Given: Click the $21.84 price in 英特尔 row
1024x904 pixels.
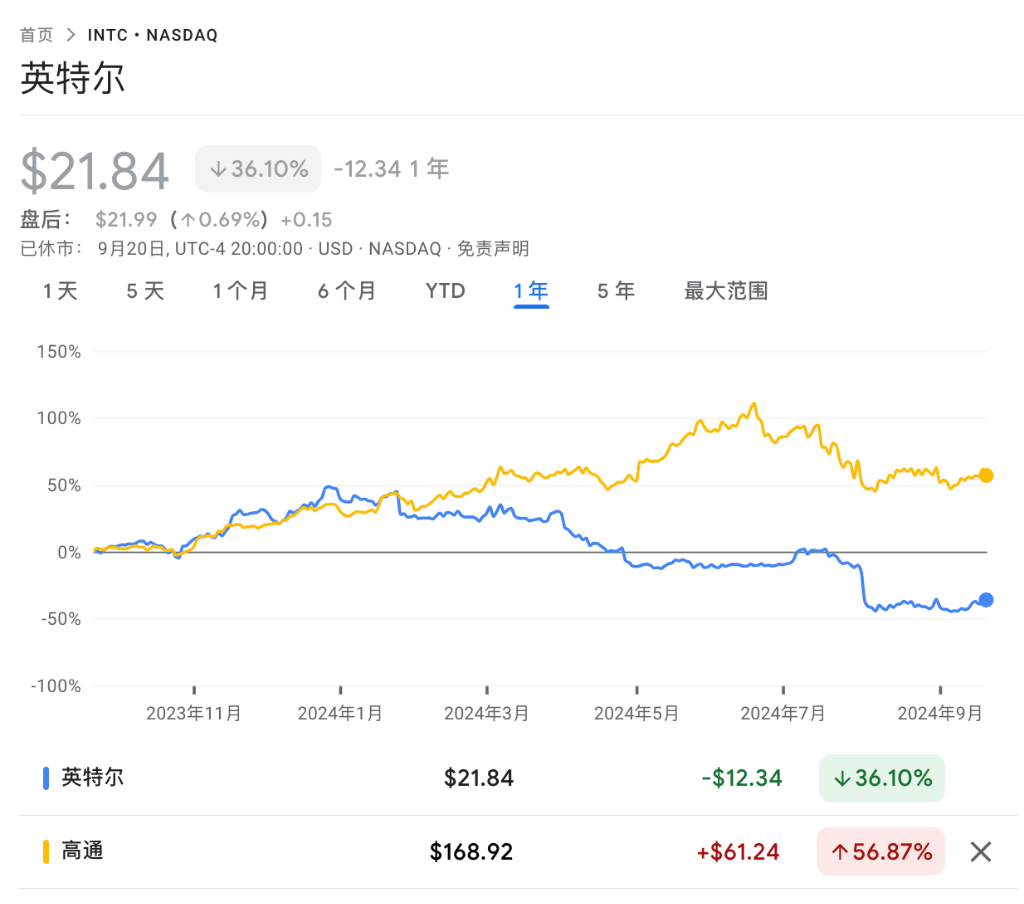Looking at the screenshot, I should click(x=479, y=778).
